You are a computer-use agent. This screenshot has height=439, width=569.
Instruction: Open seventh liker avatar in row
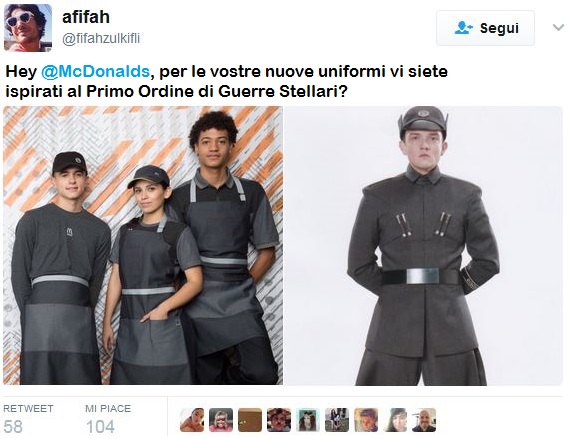pos(366,420)
